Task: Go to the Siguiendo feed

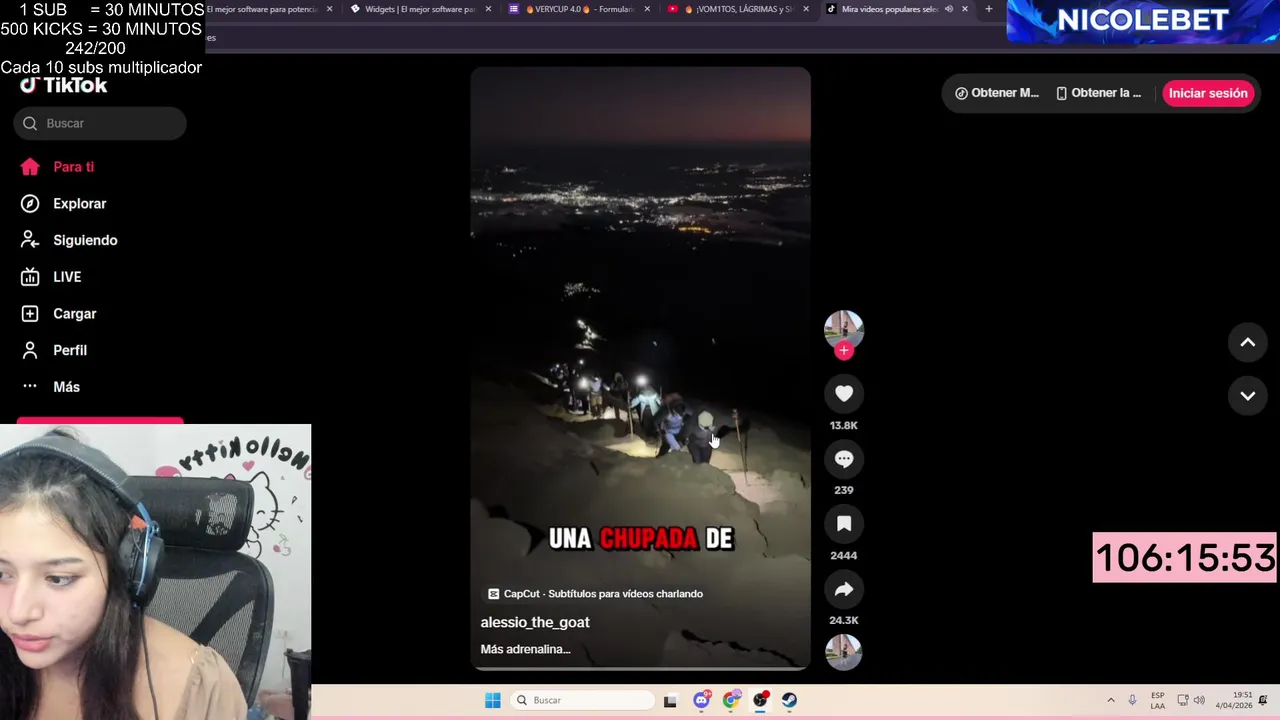Action: tap(70, 240)
